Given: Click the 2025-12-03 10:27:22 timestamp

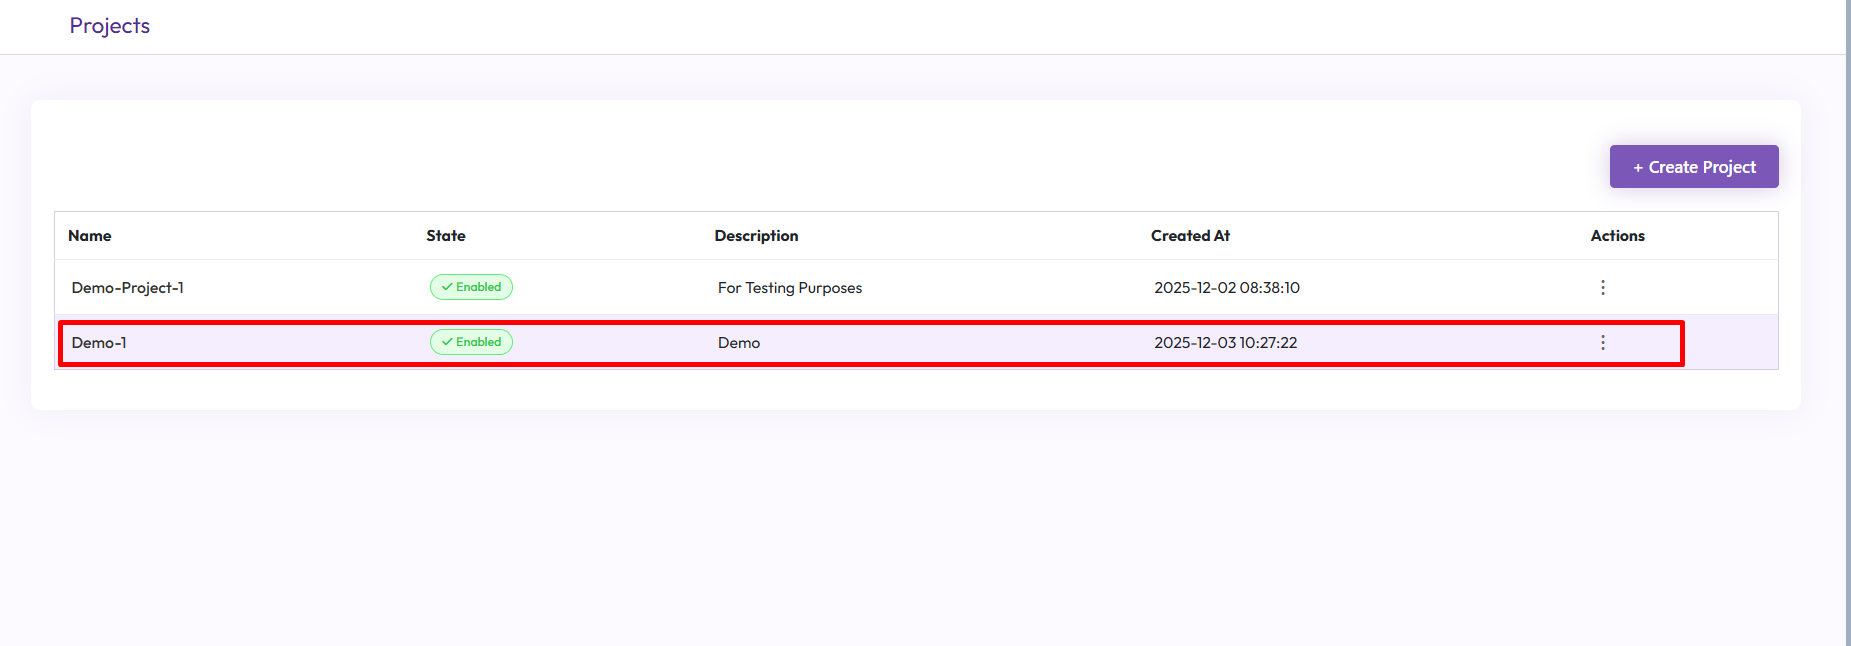Looking at the screenshot, I should (x=1225, y=343).
